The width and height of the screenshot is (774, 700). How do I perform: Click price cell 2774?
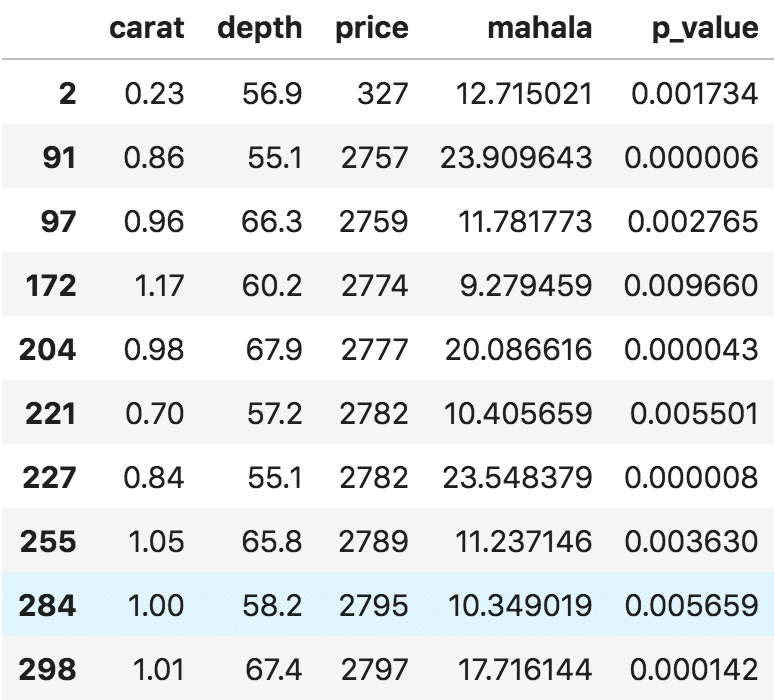tap(374, 286)
